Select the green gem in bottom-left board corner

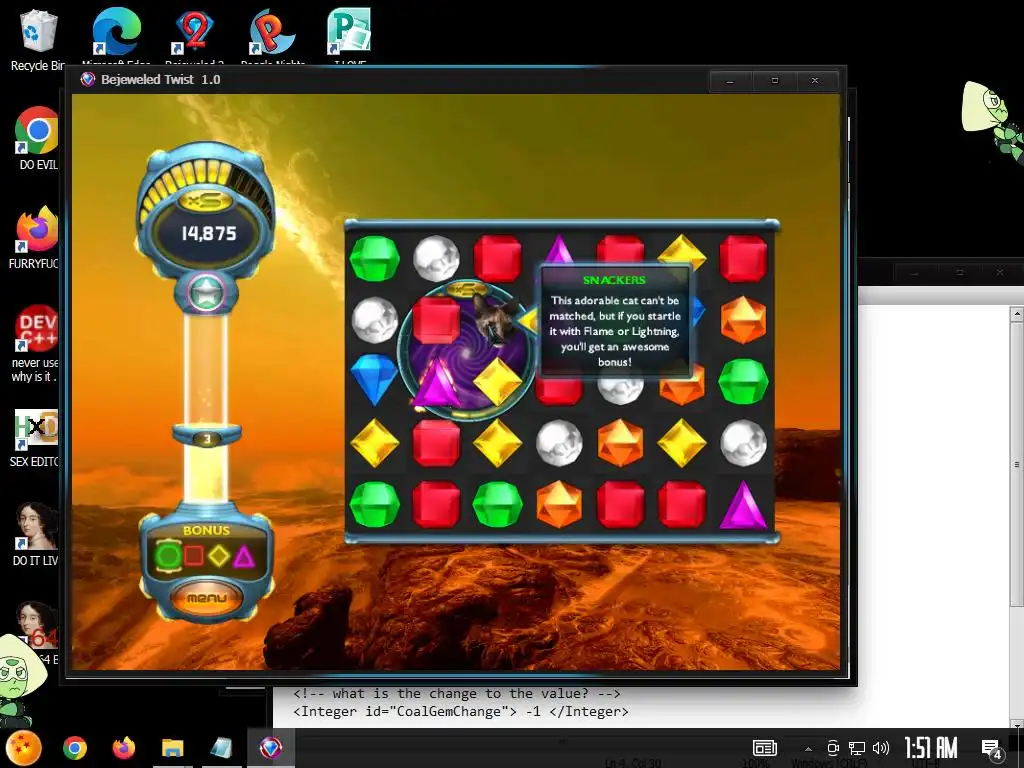coord(374,504)
